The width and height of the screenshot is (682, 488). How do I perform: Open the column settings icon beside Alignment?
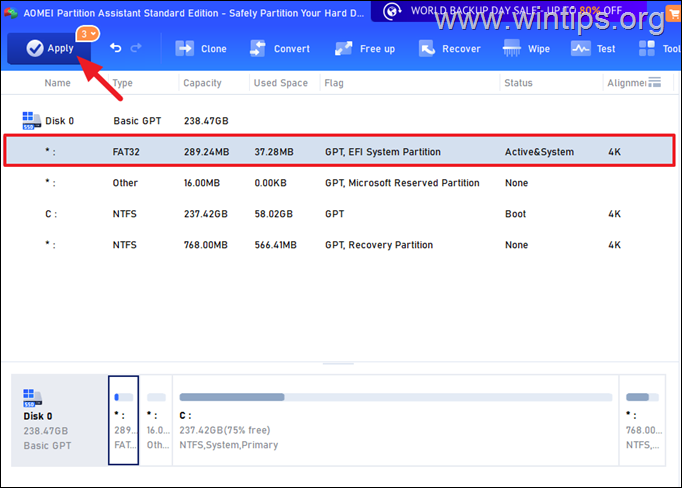tap(654, 82)
